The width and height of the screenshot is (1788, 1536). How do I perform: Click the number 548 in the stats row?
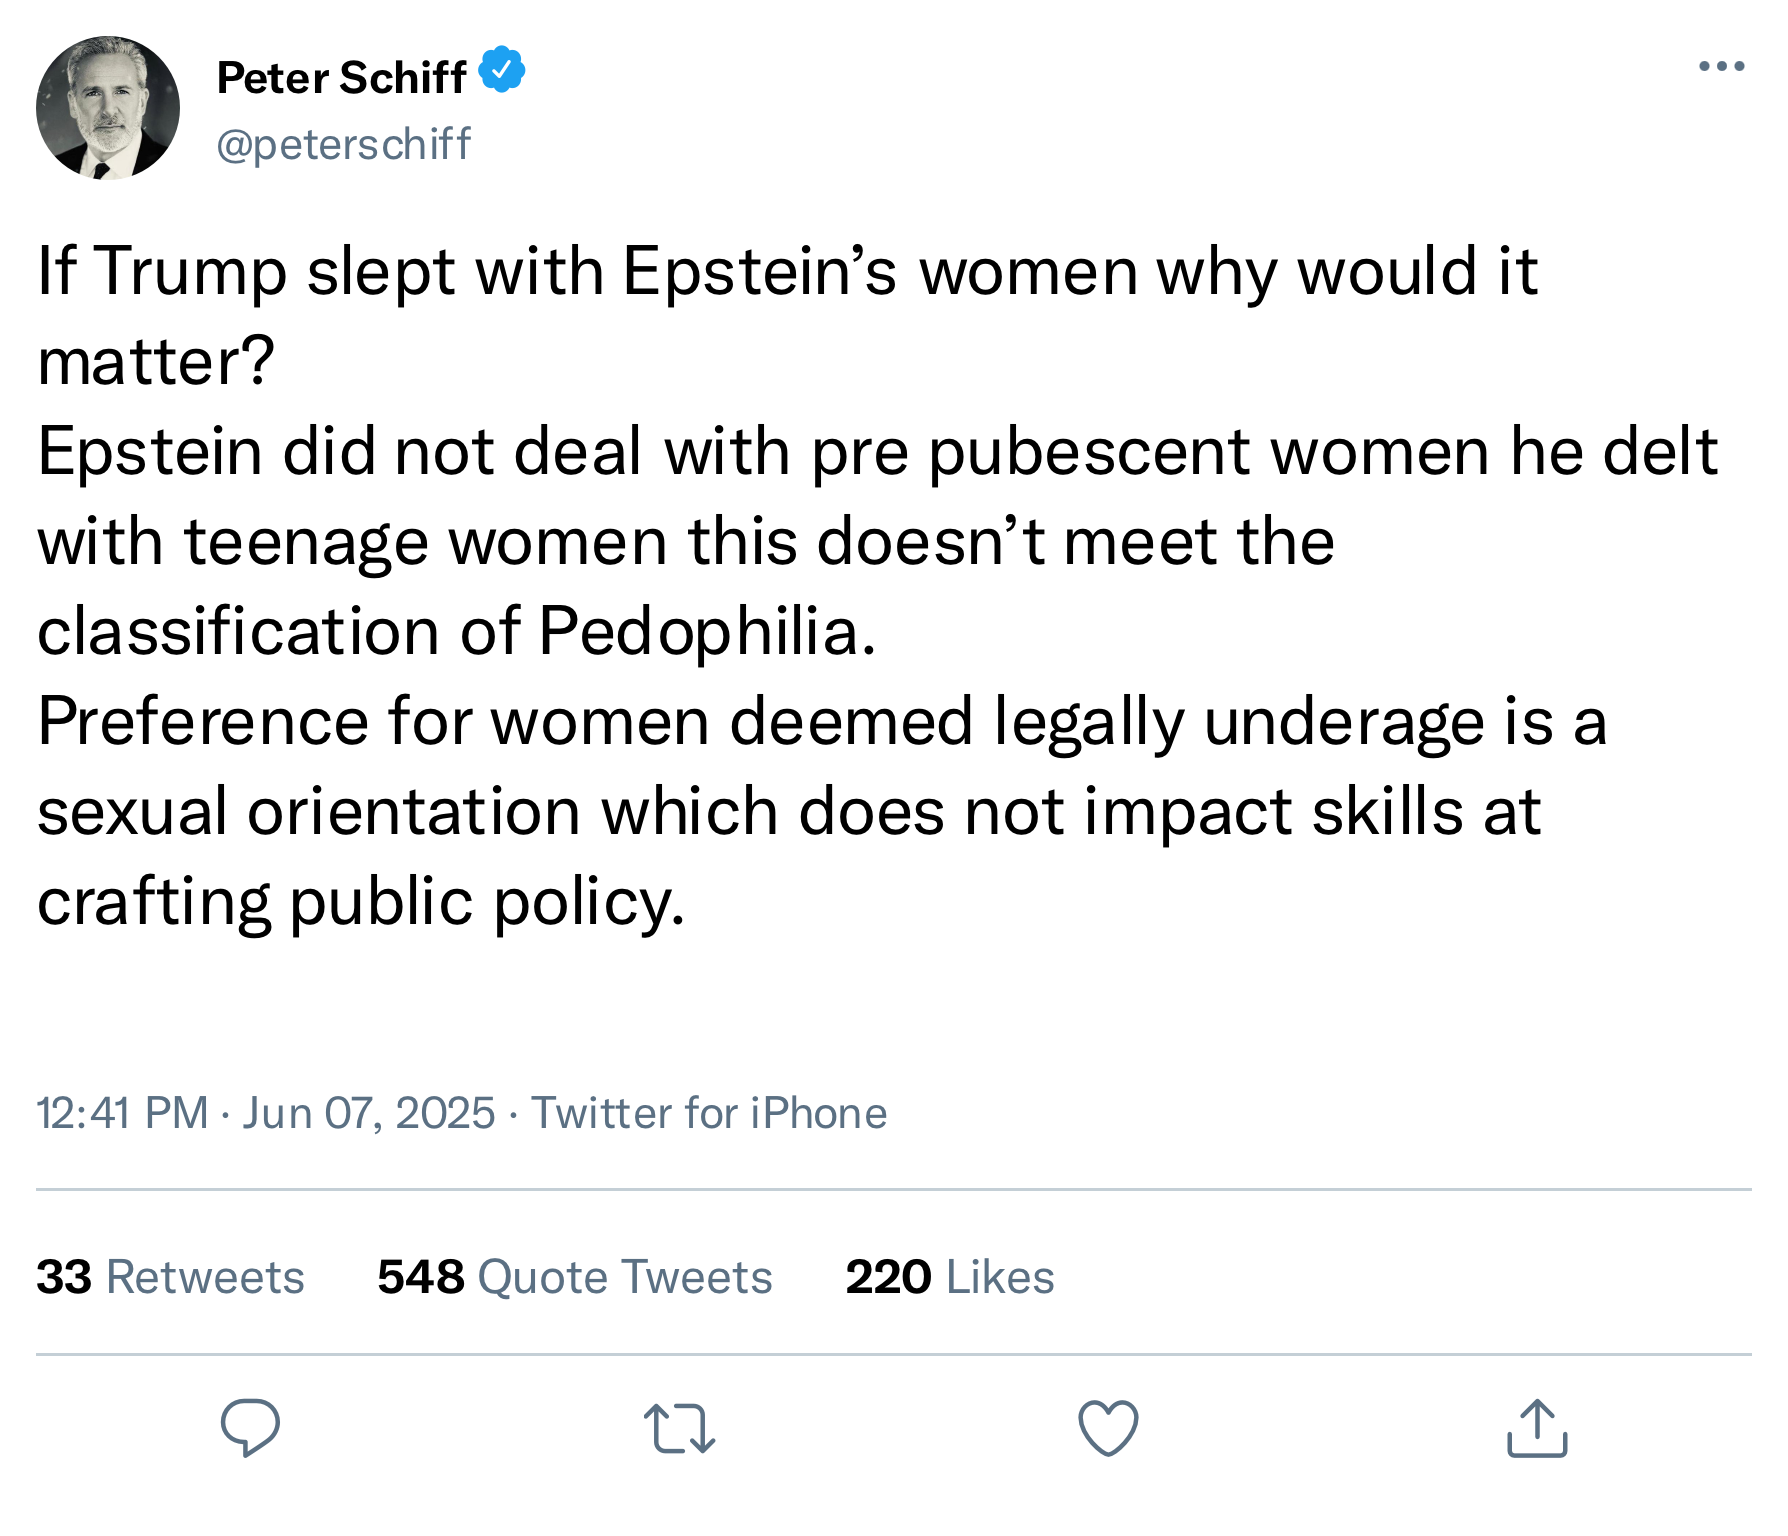pos(420,1277)
